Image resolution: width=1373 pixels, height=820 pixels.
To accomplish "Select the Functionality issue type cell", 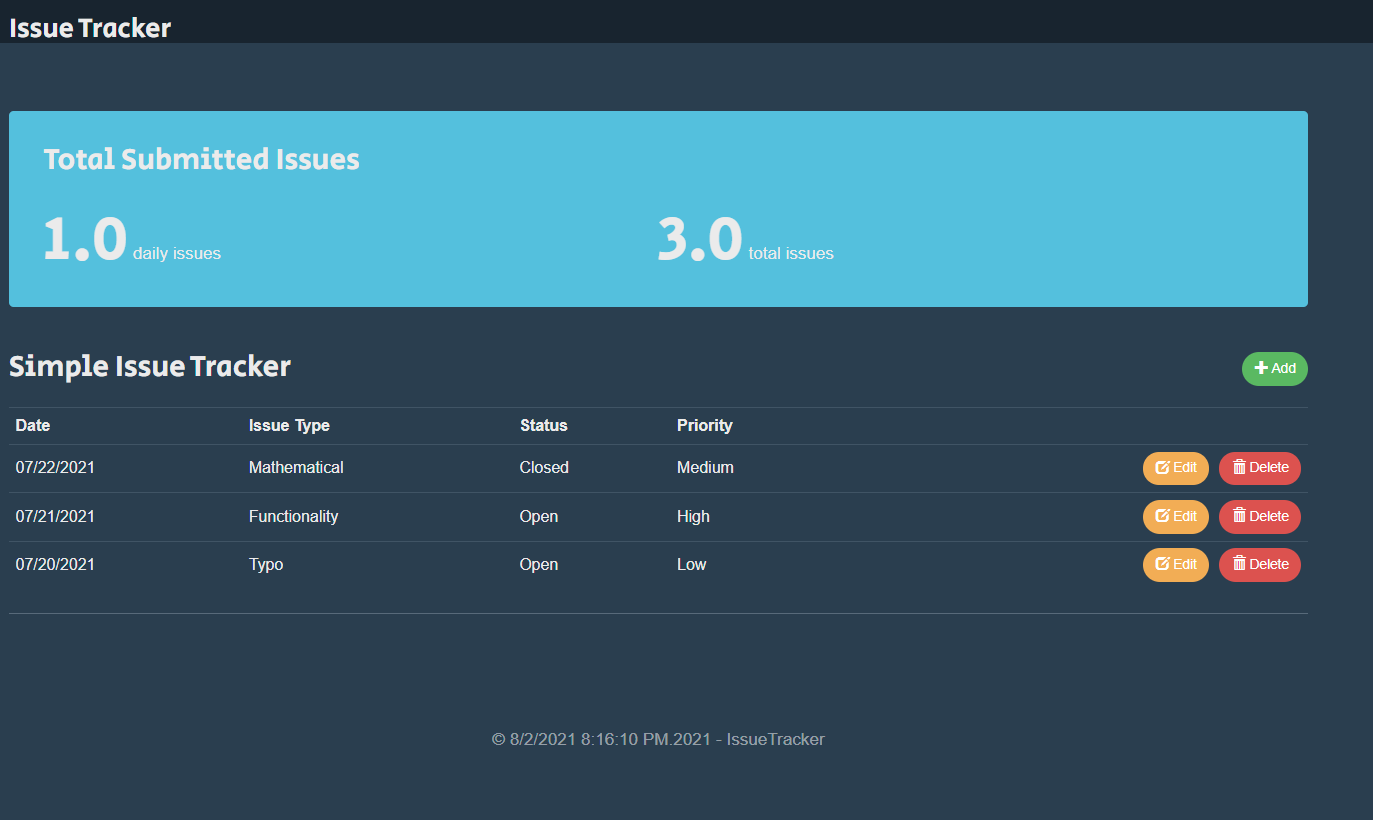I will 293,516.
